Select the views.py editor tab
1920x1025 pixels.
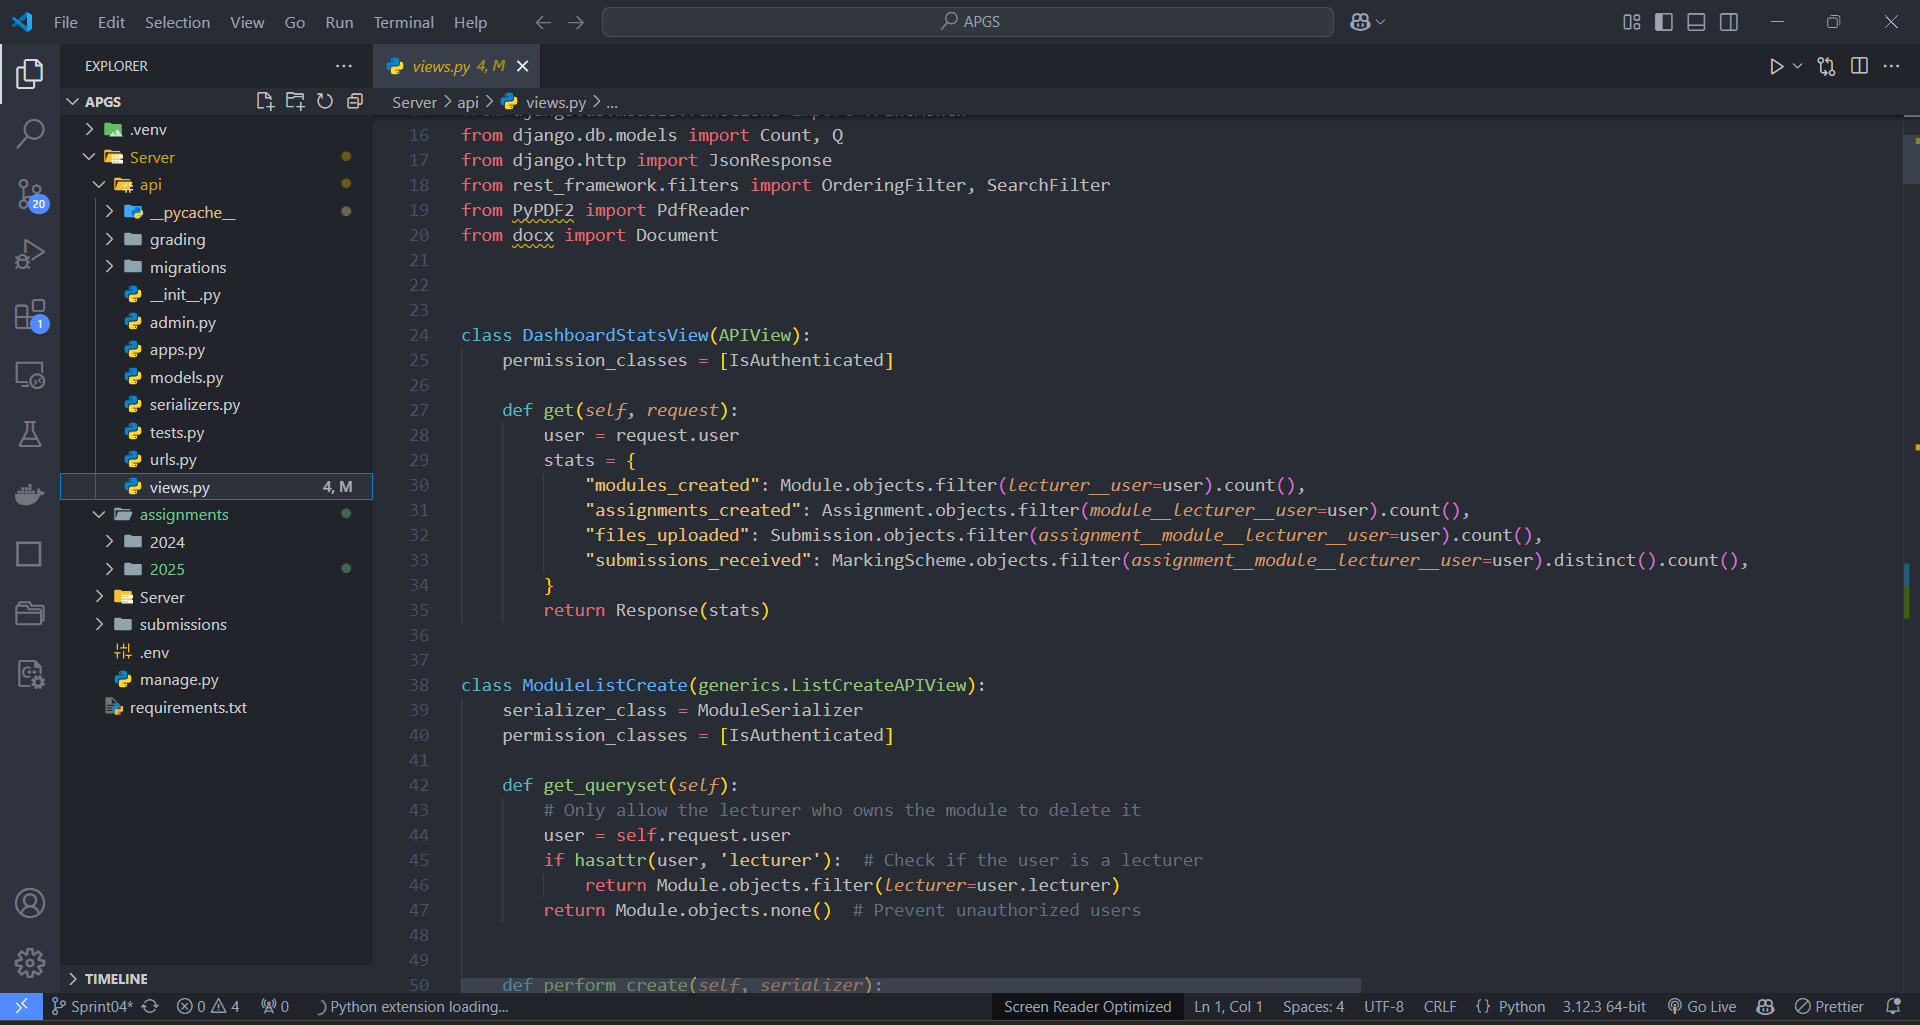tap(456, 66)
